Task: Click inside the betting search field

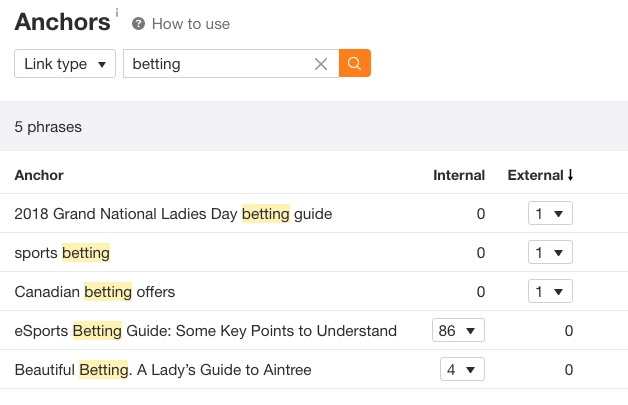Action: pos(218,64)
